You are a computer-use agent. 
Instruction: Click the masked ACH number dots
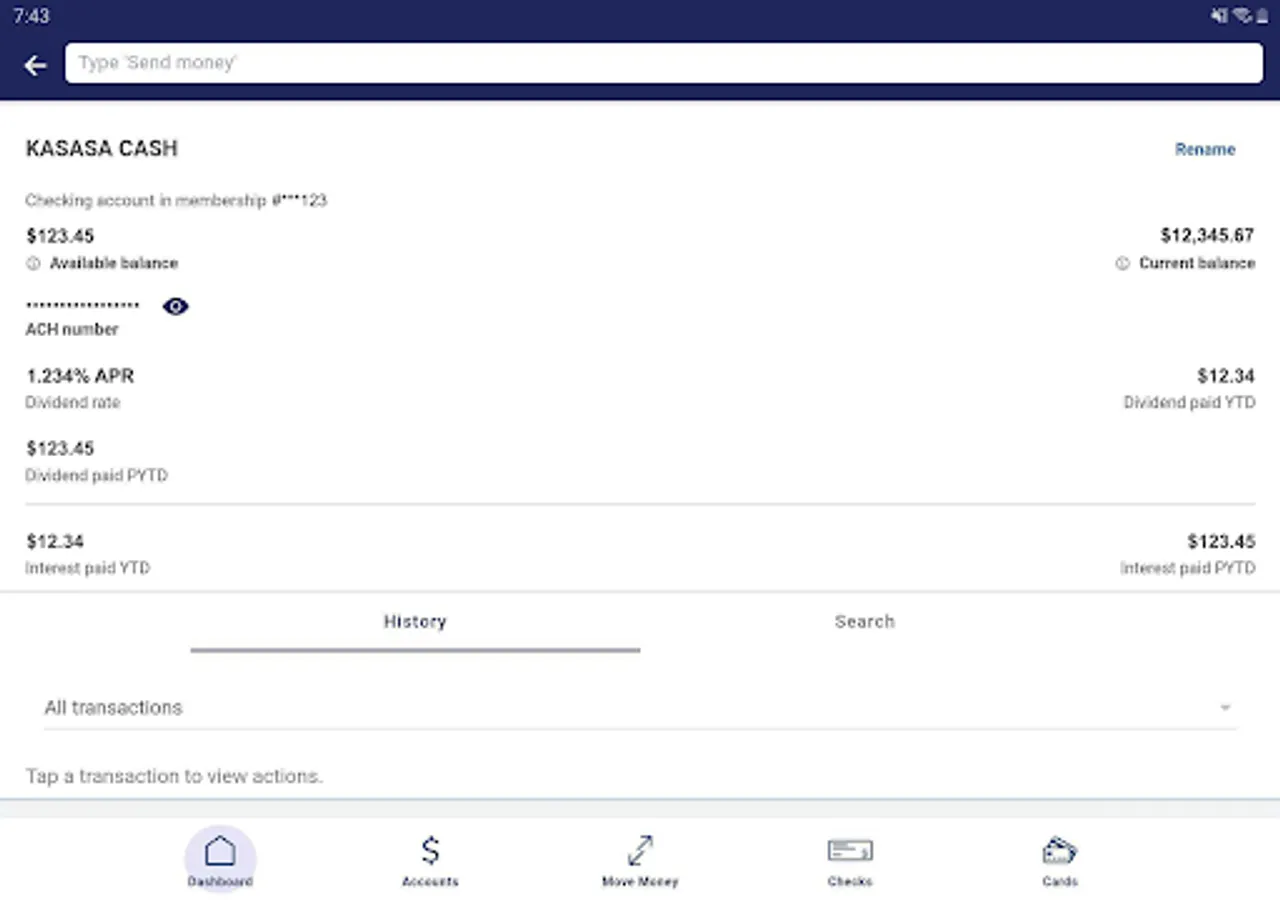point(82,305)
